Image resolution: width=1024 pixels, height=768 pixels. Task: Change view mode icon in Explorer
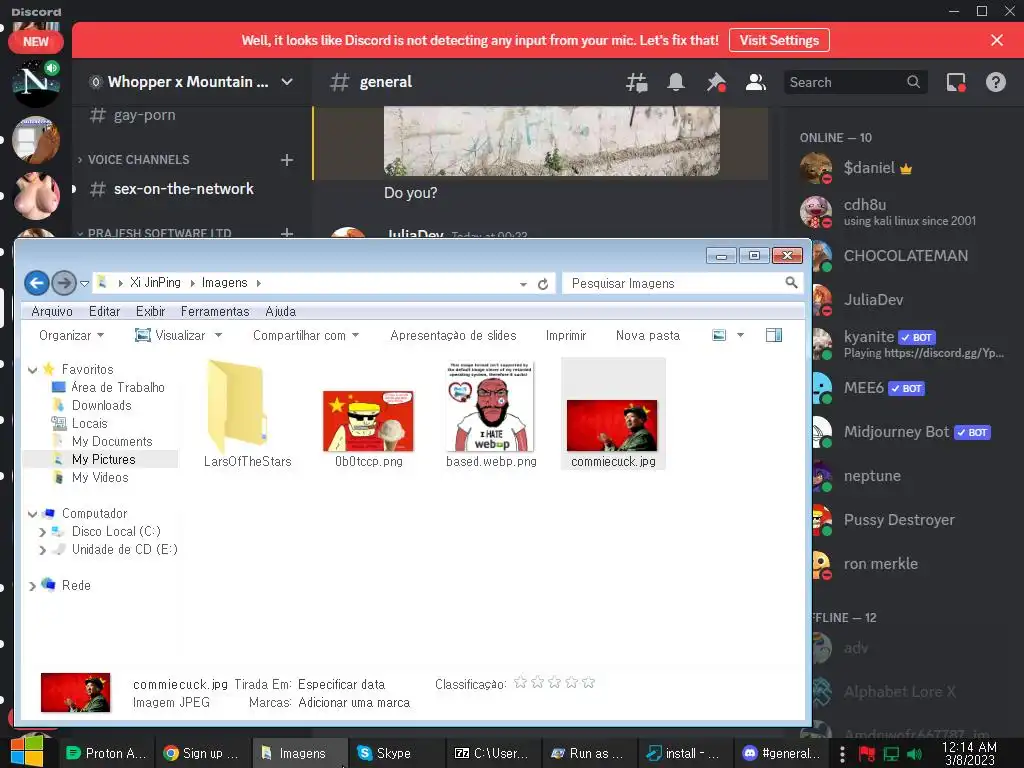tap(719, 336)
